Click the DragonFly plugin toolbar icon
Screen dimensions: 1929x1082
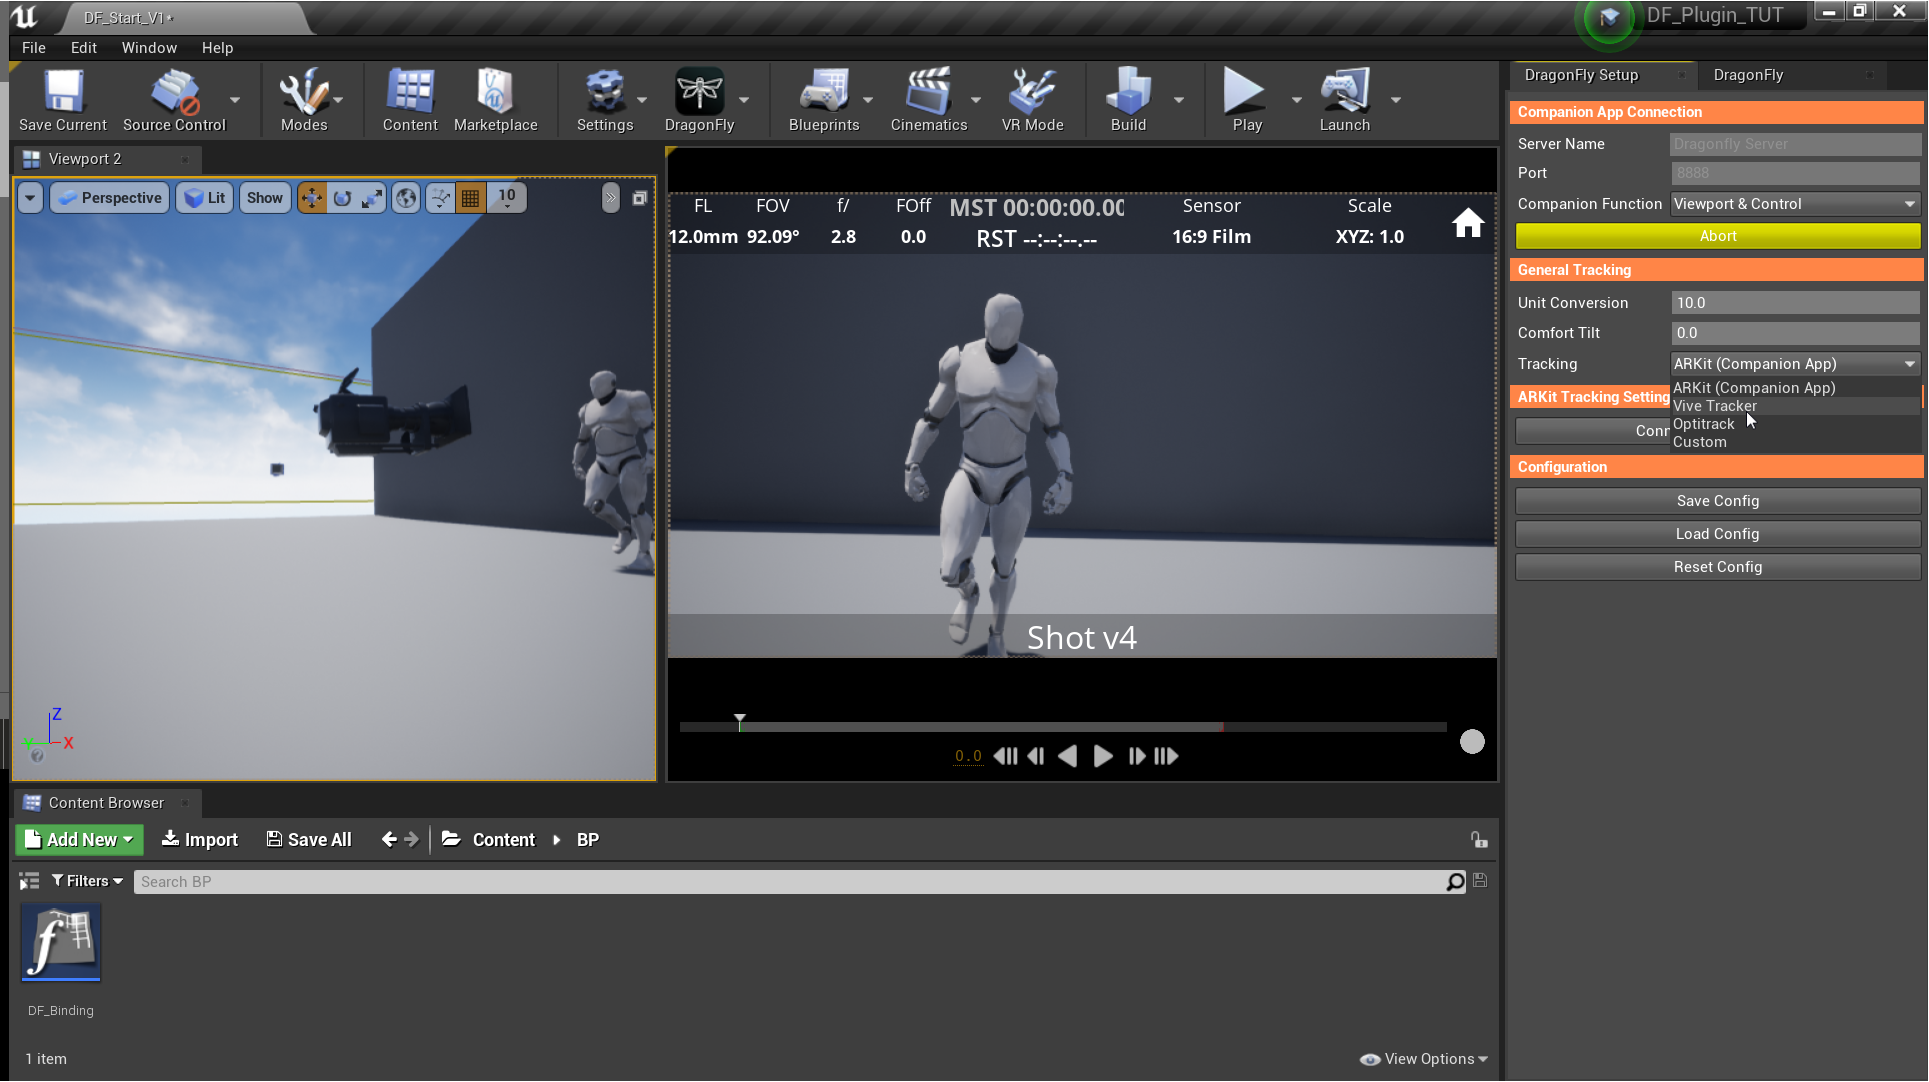point(699,100)
